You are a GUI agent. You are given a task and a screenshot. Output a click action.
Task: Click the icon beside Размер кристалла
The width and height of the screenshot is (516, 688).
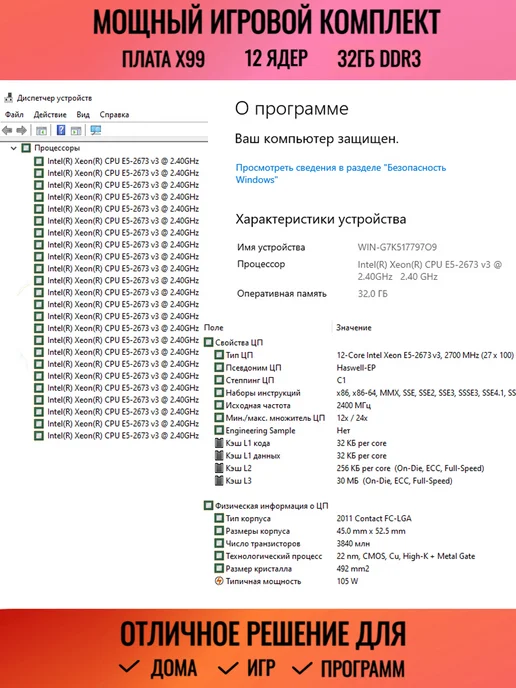click(x=219, y=569)
